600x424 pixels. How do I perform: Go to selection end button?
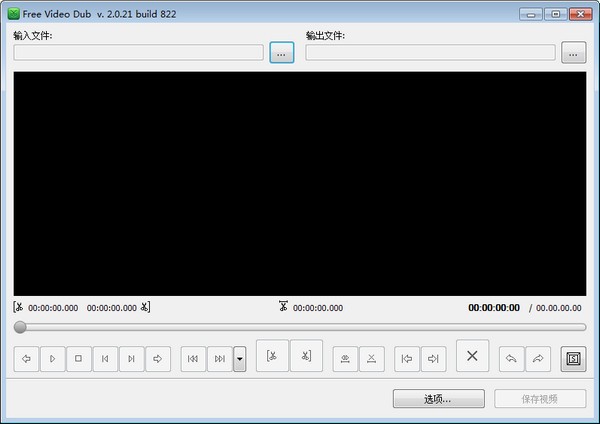(x=433, y=359)
